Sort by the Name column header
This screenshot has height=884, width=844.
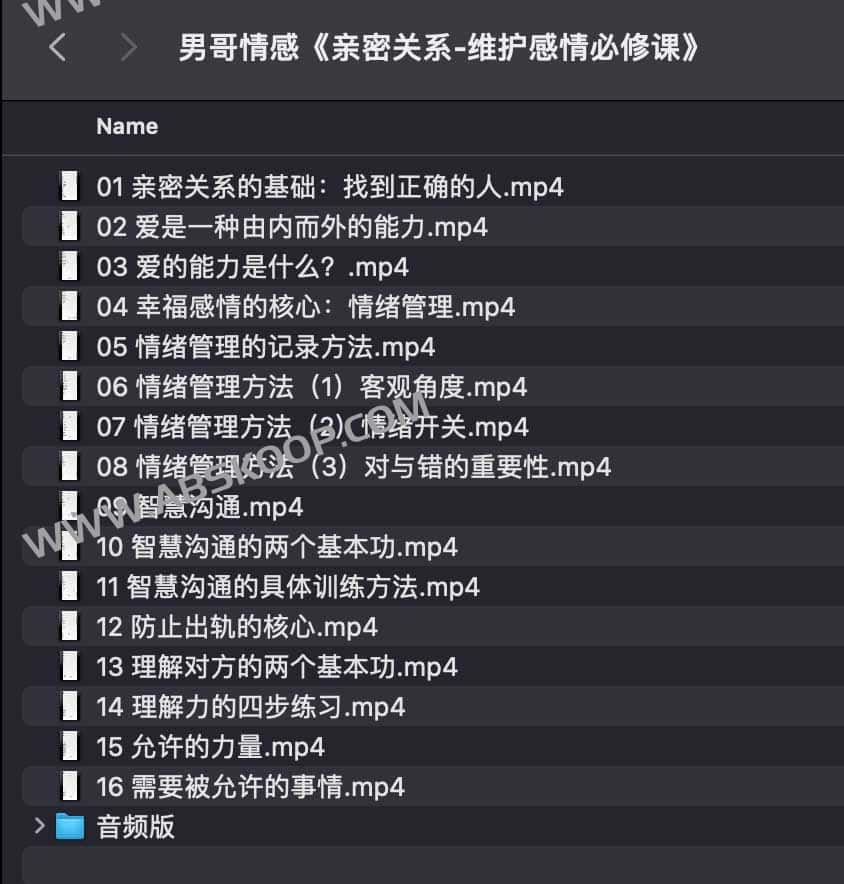tap(127, 126)
